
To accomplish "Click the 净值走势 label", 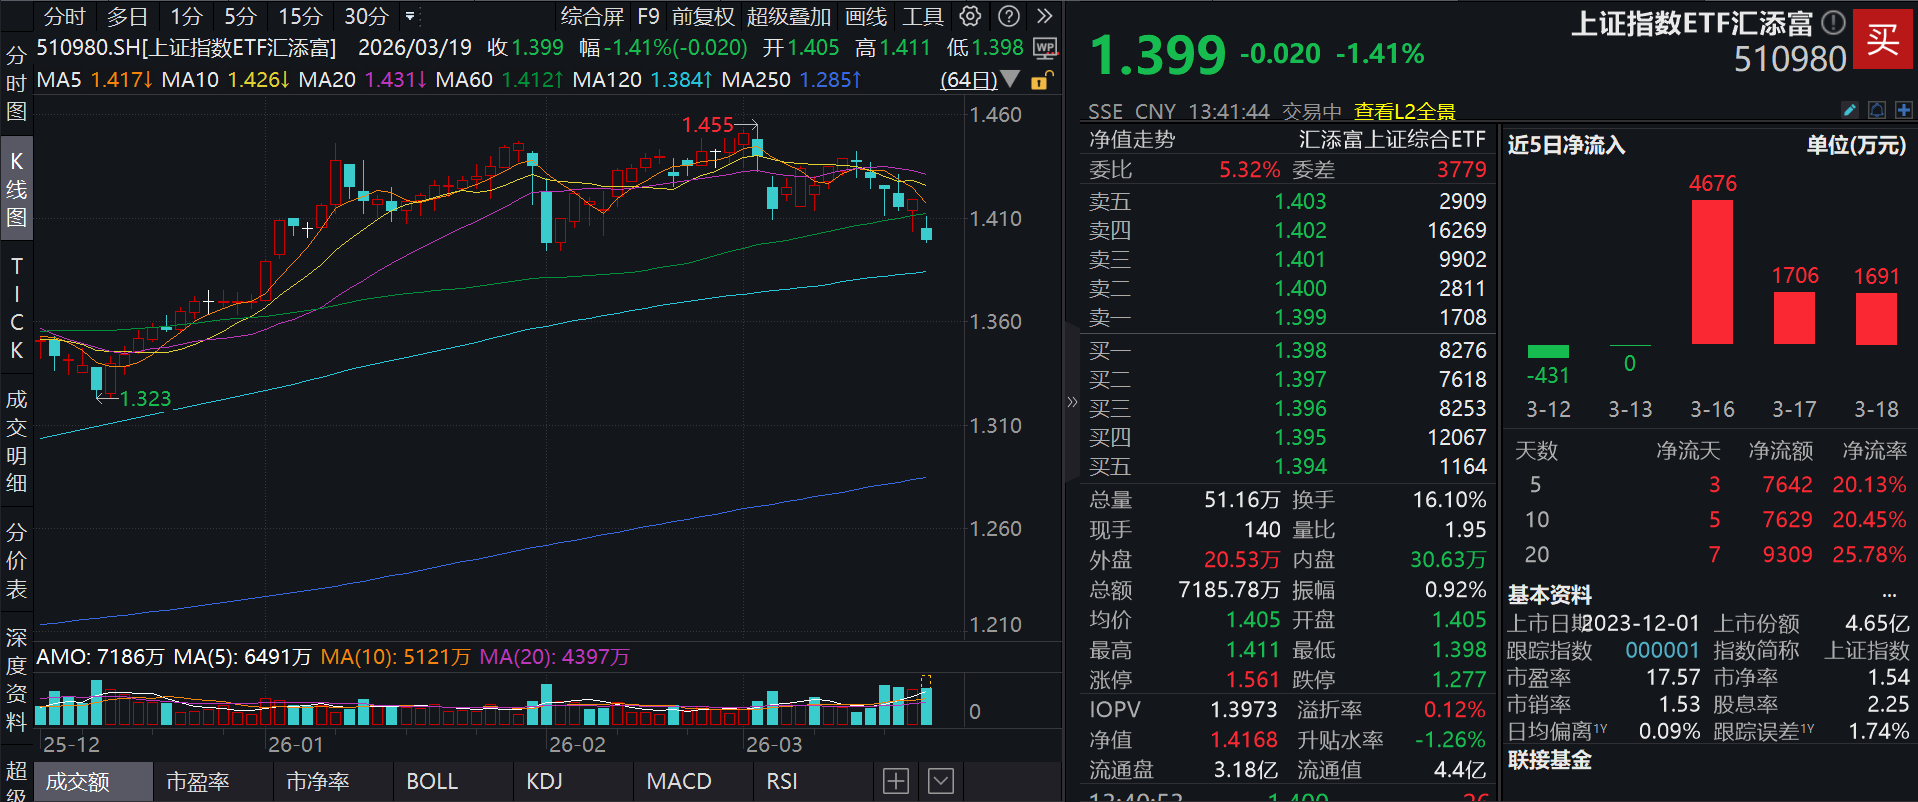I will (1132, 139).
